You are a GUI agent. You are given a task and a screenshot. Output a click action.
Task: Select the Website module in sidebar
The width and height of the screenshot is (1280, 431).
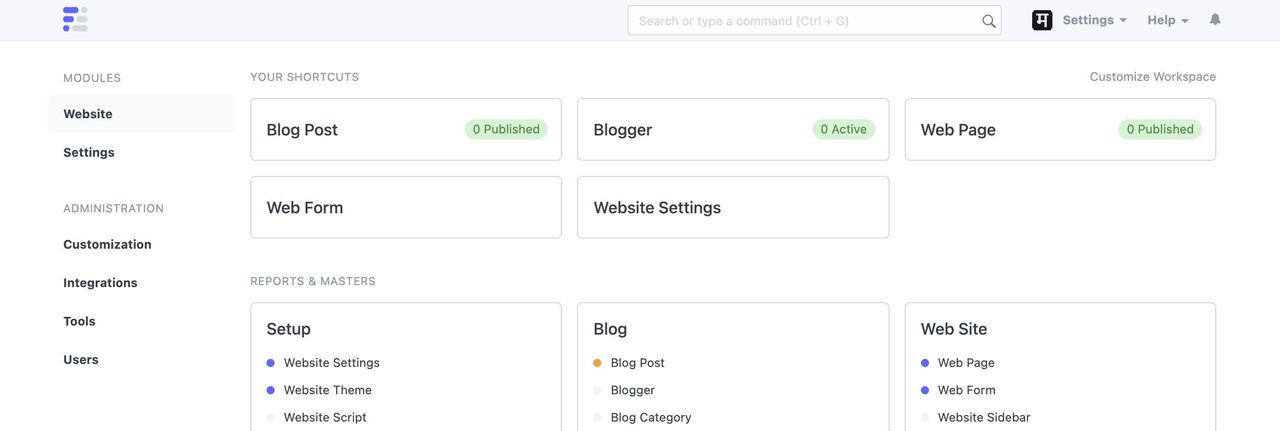(x=88, y=114)
